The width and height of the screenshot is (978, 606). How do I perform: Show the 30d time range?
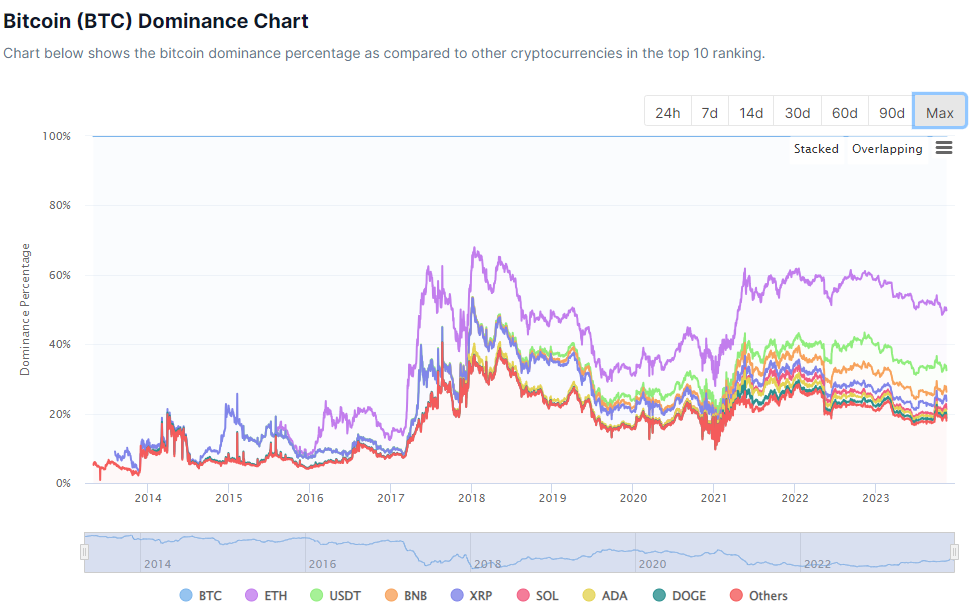[x=797, y=112]
